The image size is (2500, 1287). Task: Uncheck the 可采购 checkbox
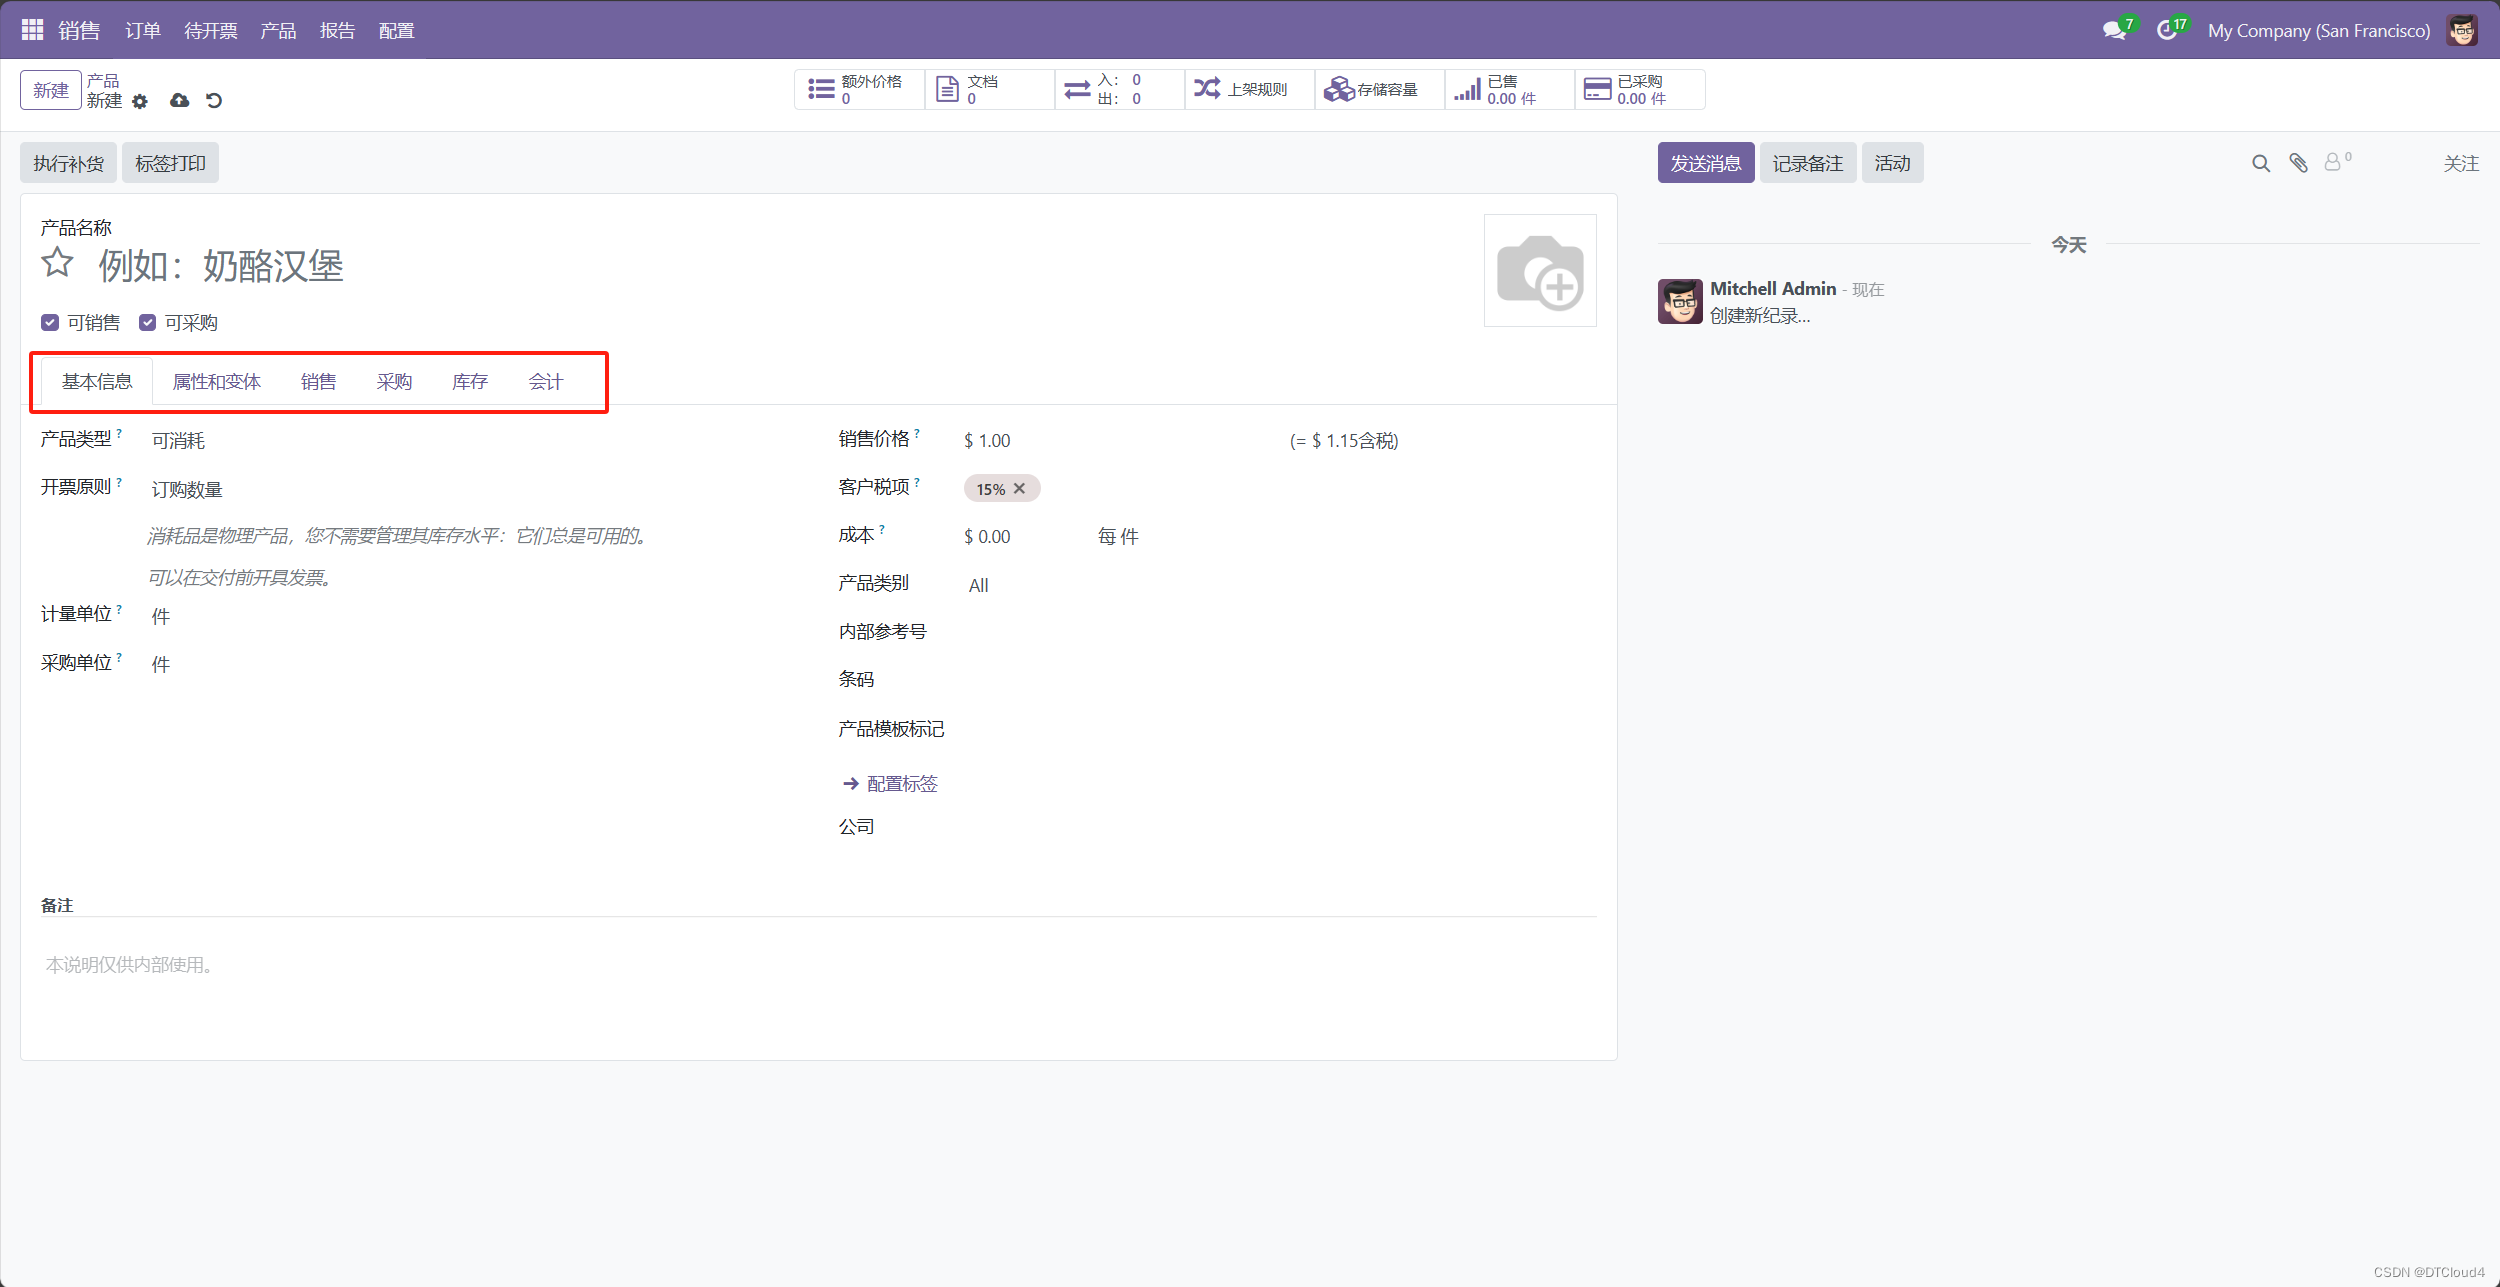[x=147, y=322]
